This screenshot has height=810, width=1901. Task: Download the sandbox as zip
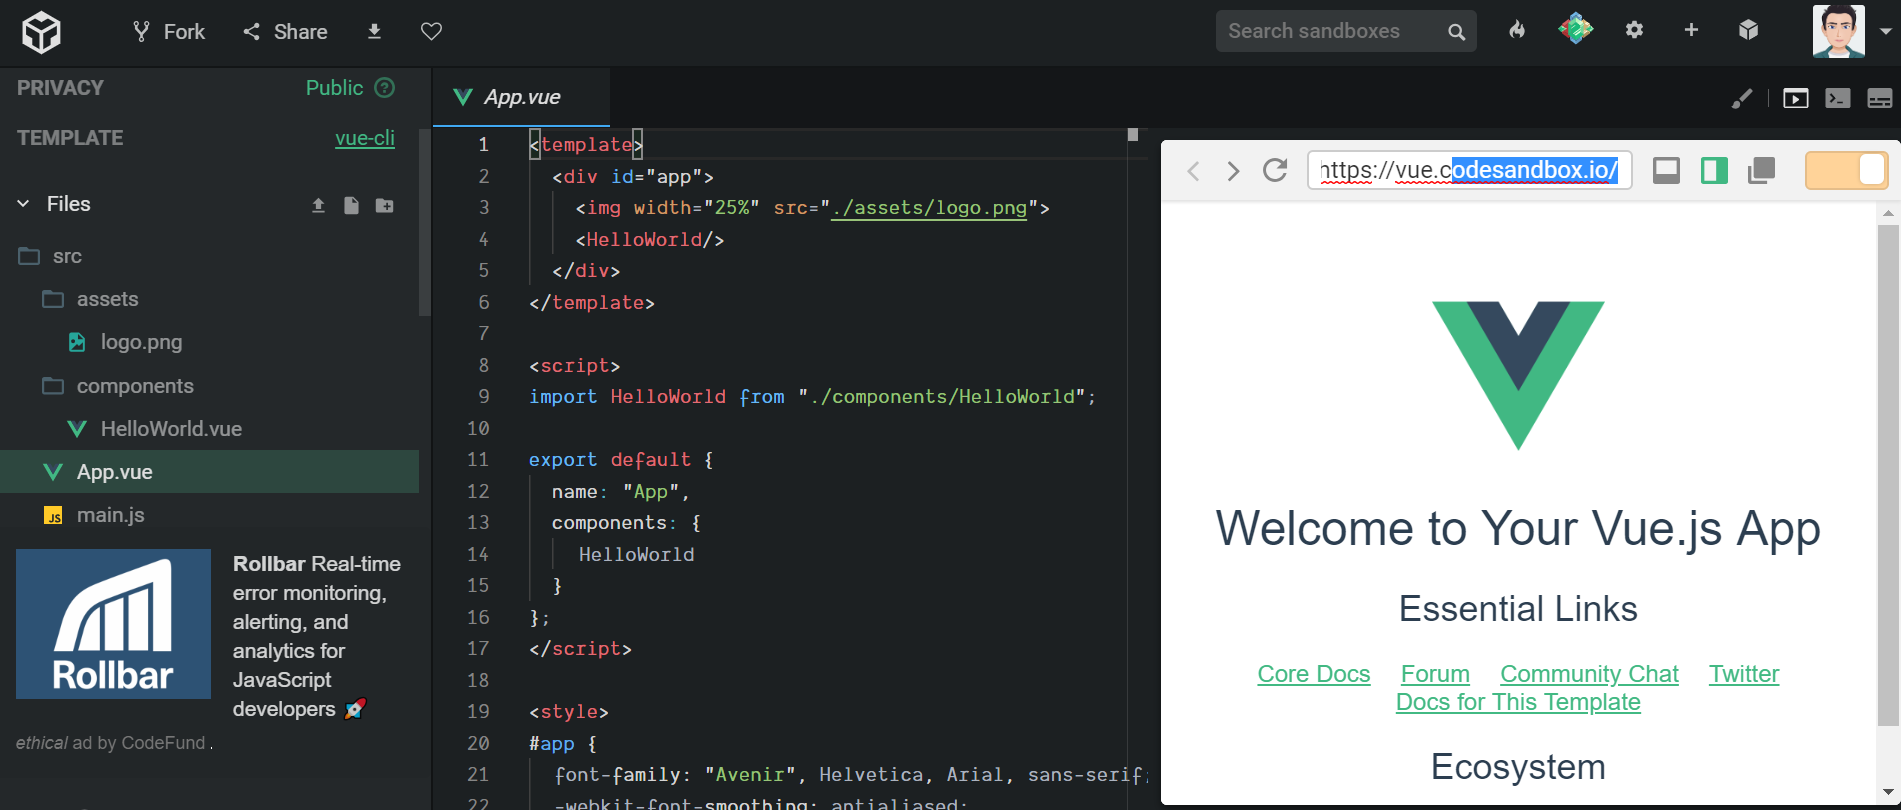click(374, 32)
